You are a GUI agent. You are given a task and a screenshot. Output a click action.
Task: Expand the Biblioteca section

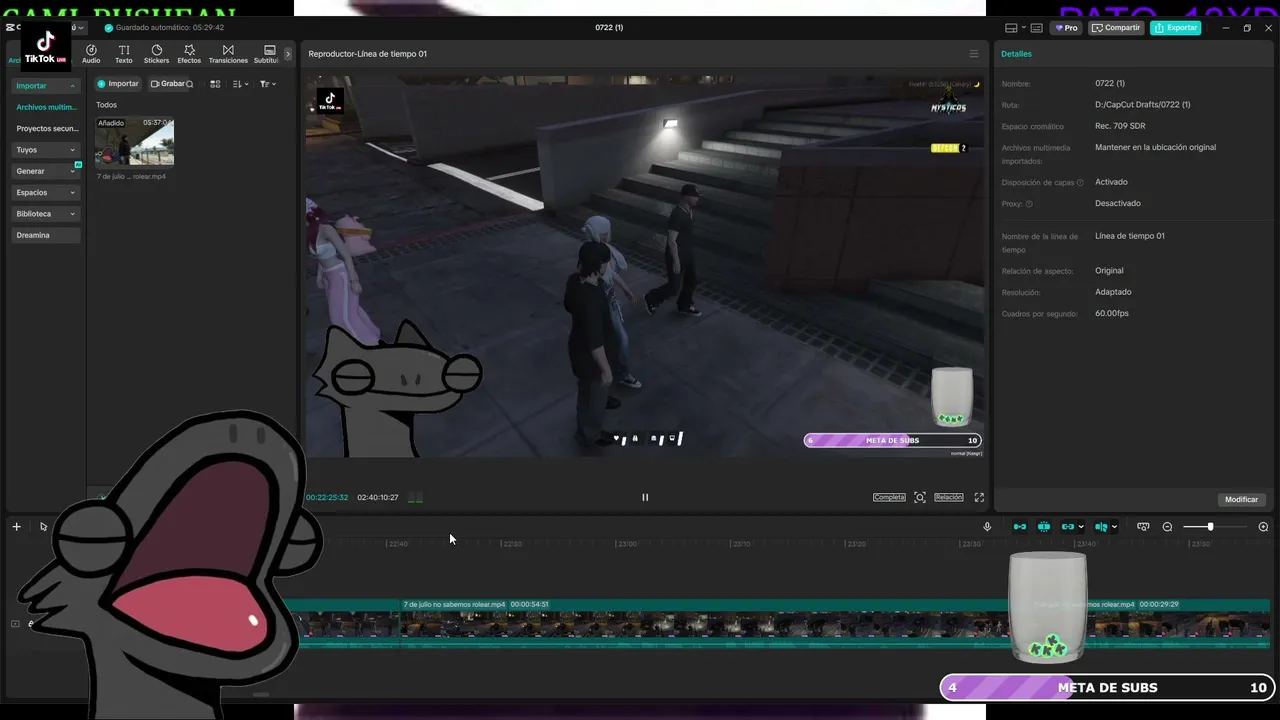coord(46,214)
